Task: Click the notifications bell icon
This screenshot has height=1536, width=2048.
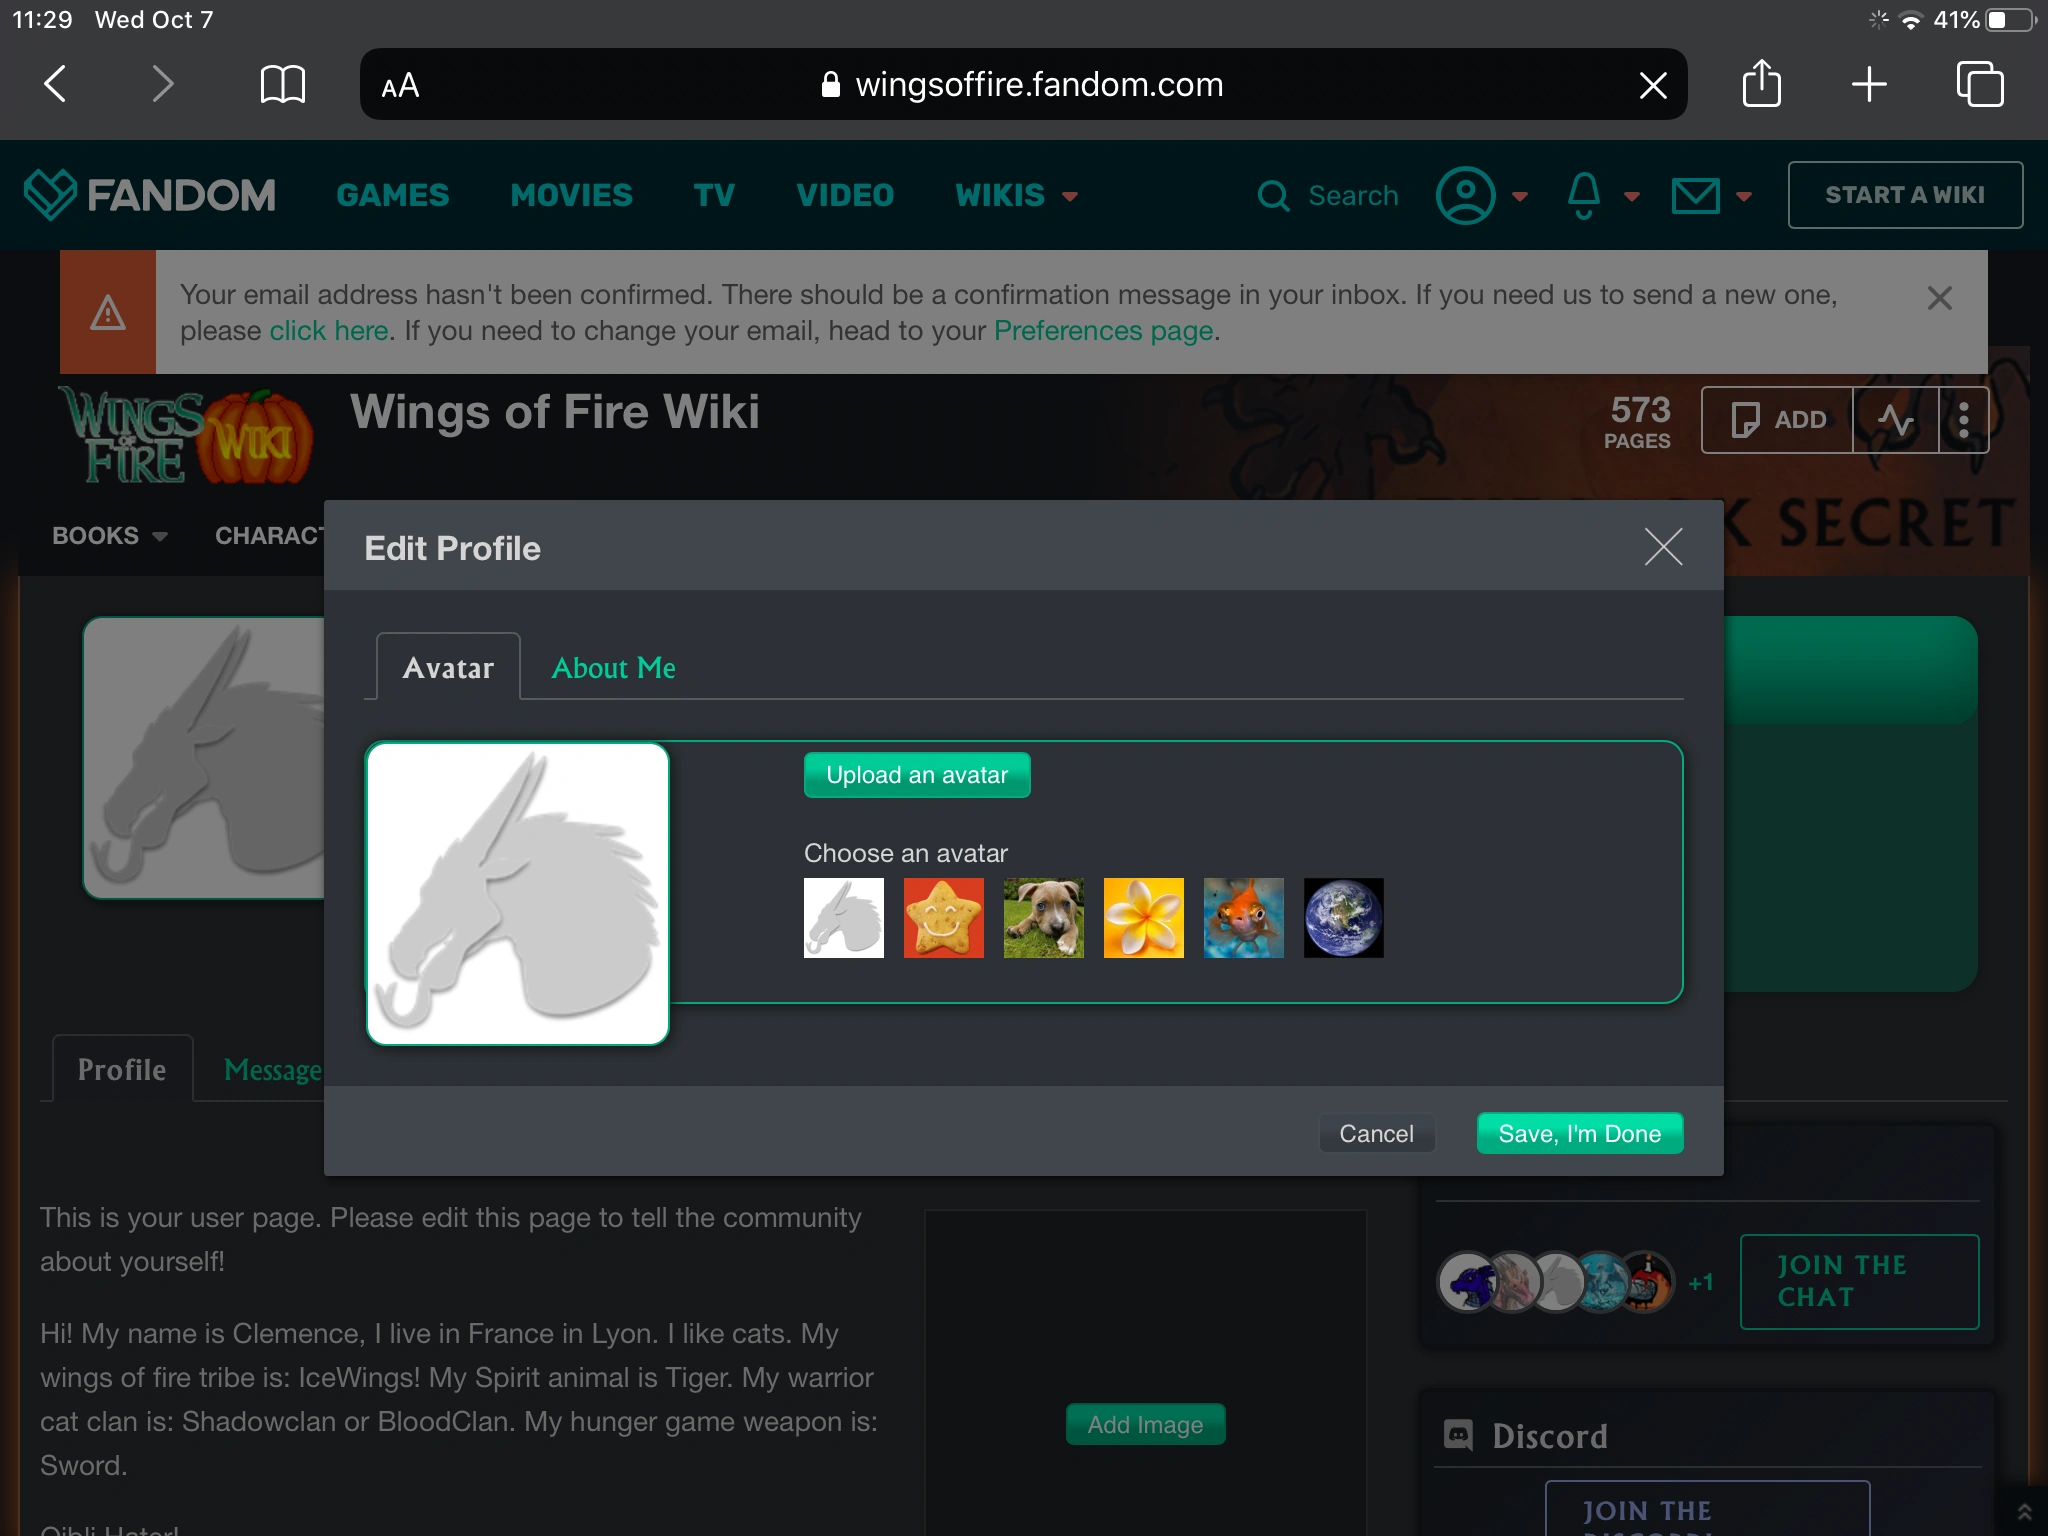Action: pyautogui.click(x=1584, y=195)
